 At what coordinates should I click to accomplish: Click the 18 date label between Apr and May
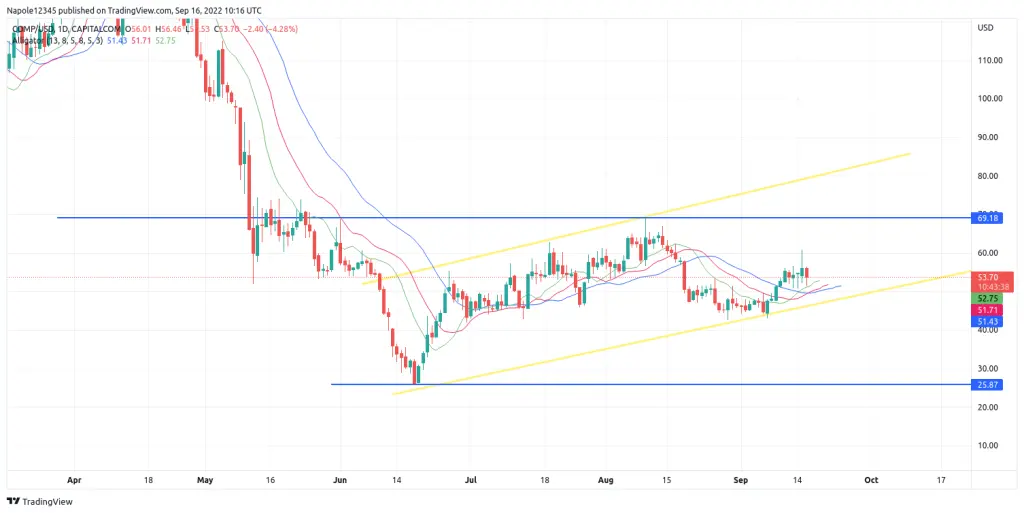(148, 479)
